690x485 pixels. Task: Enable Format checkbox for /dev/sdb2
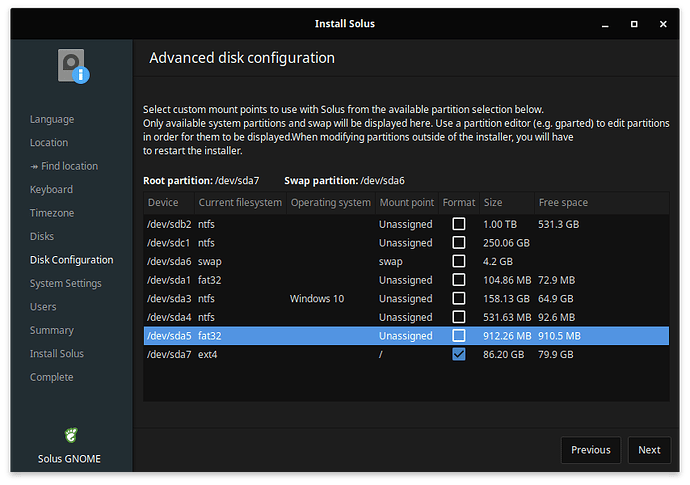click(x=459, y=224)
